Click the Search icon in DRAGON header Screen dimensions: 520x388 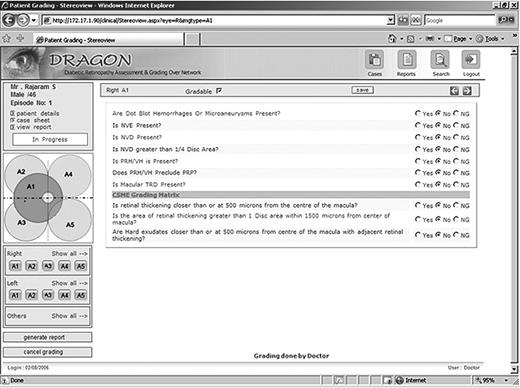point(440,60)
